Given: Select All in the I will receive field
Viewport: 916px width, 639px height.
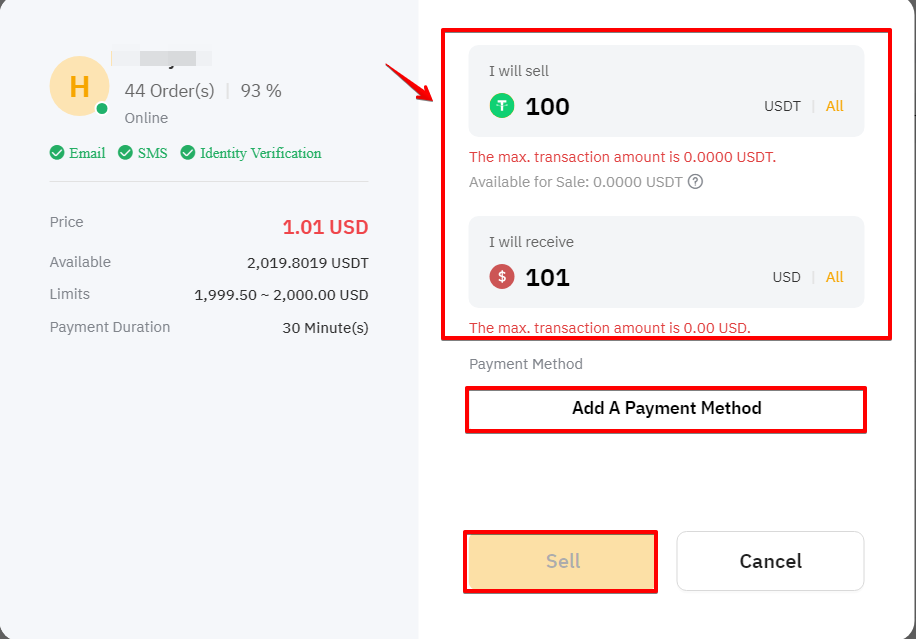Looking at the screenshot, I should tap(834, 277).
